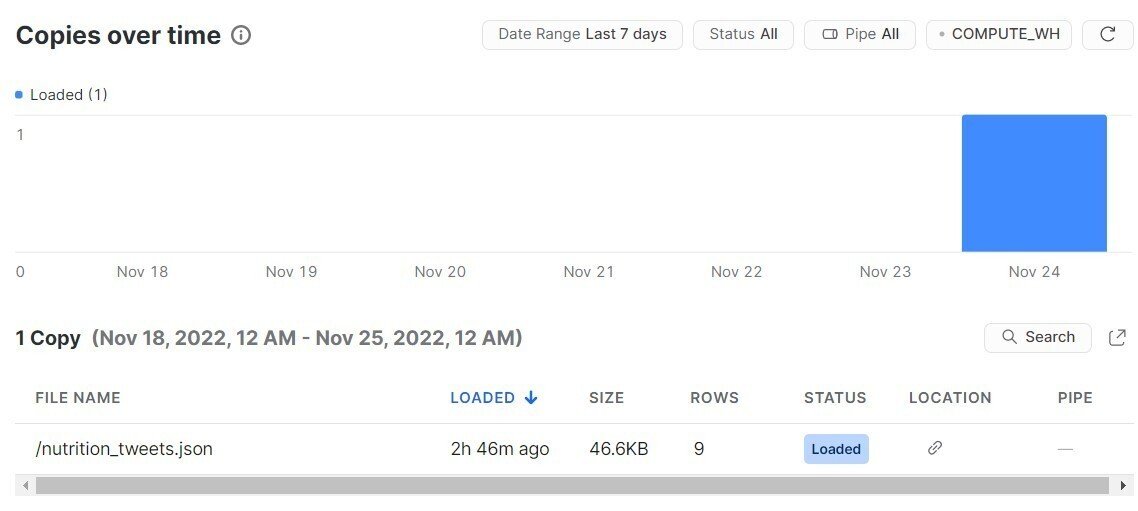Sort the table by ROWS column header
Screen dimensions: 1138x511
(x=714, y=398)
